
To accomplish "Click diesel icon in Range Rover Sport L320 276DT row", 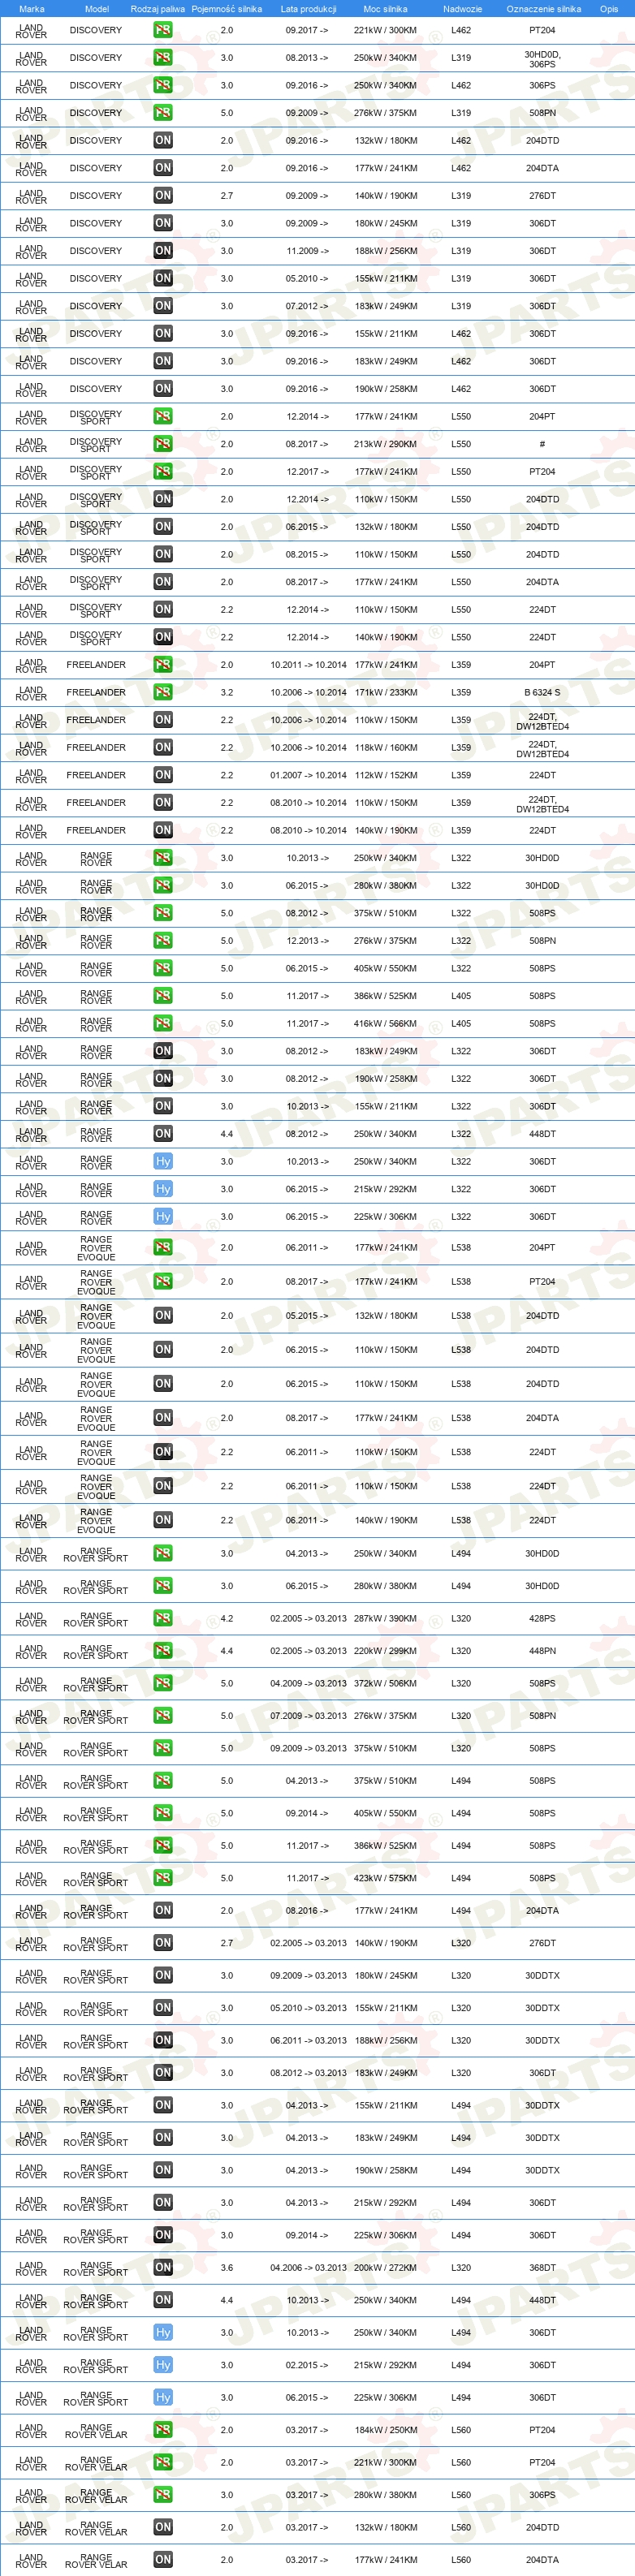I will click(x=162, y=1943).
